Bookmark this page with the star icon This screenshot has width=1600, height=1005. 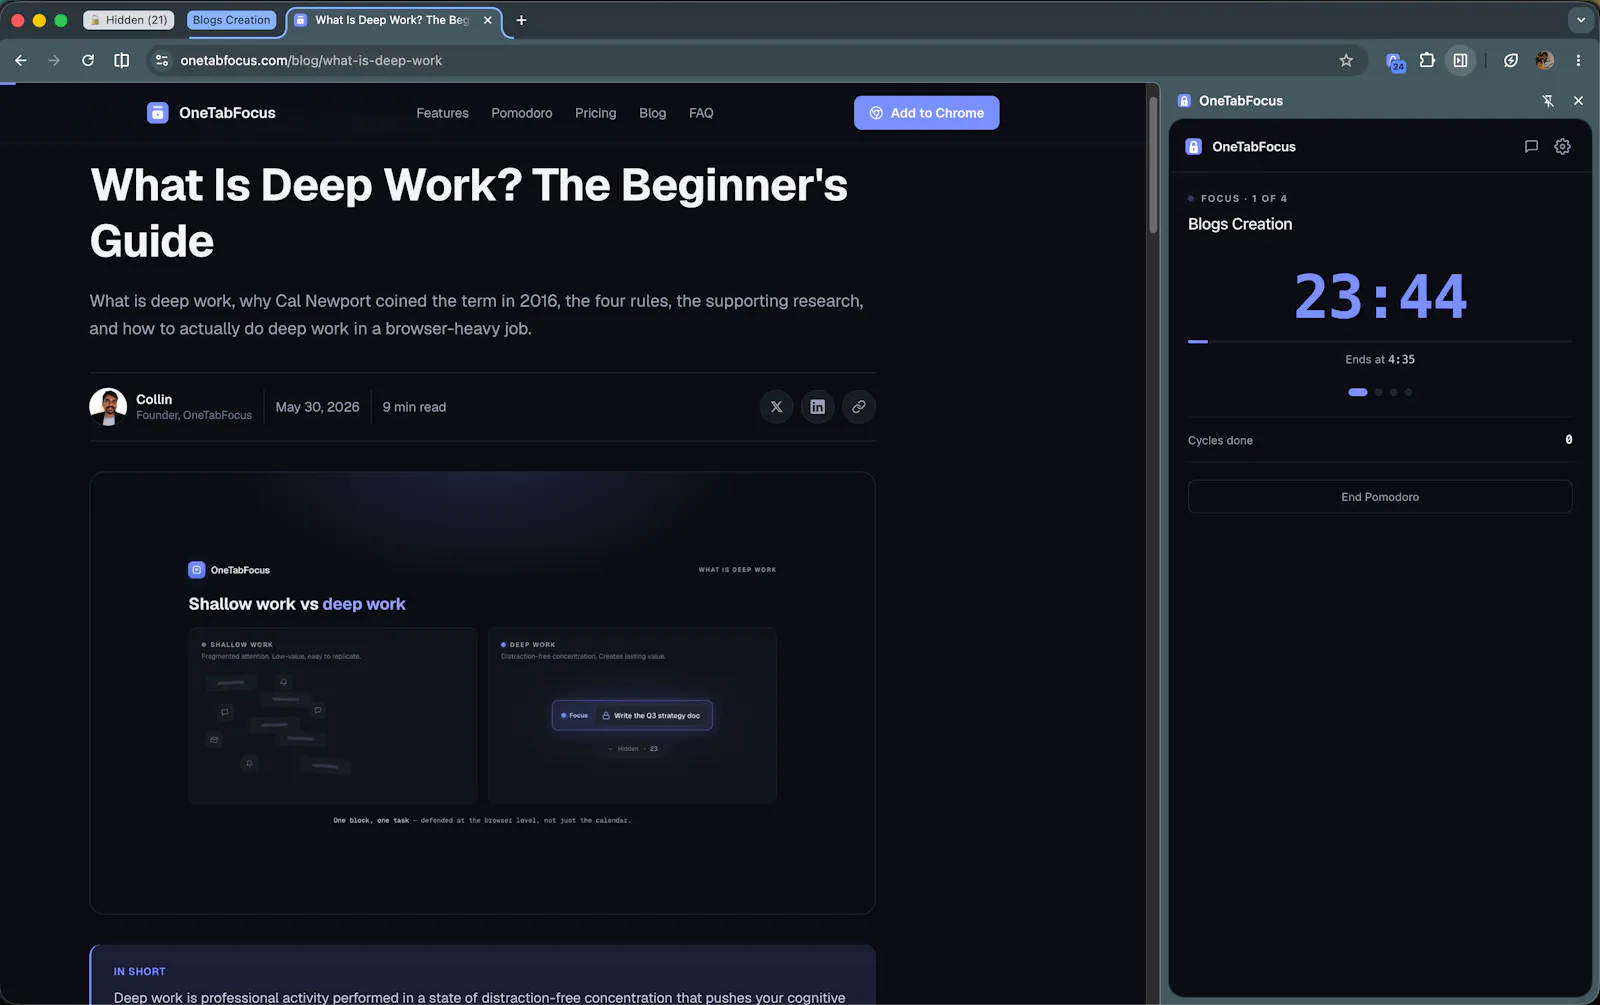[x=1346, y=60]
